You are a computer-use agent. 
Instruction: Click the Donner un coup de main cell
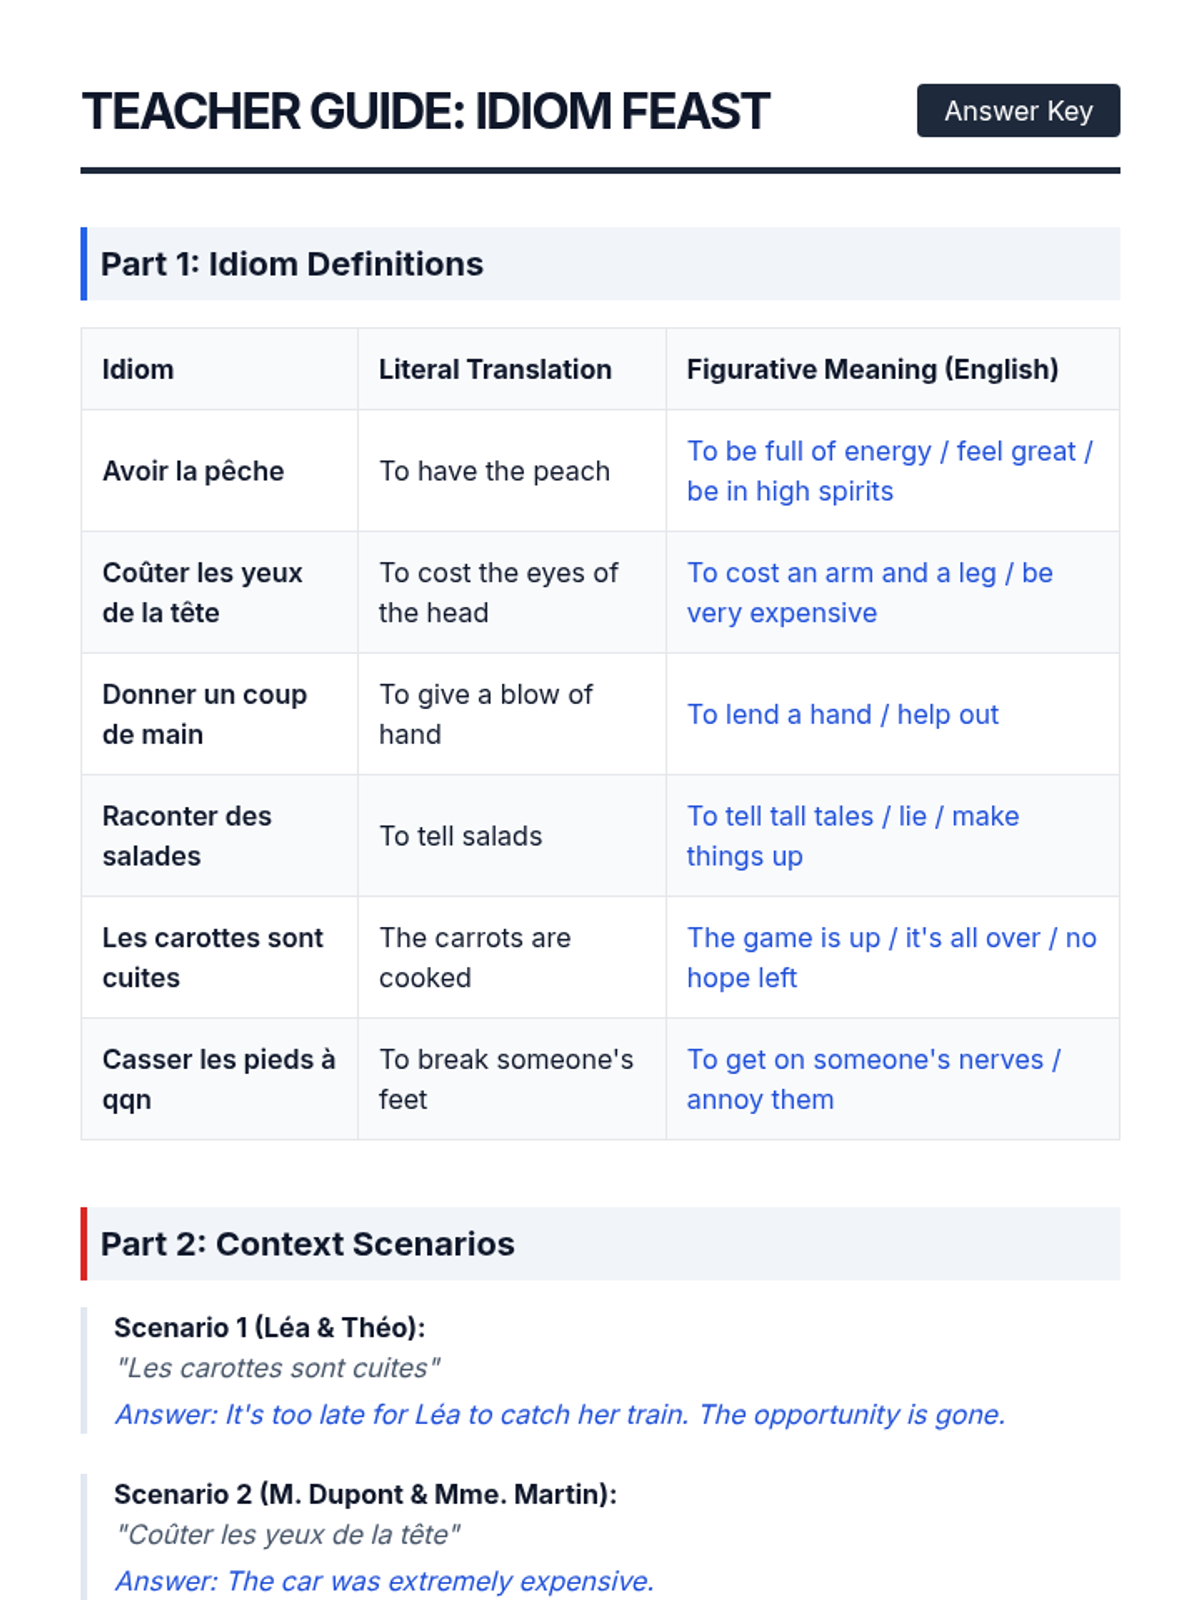point(204,714)
